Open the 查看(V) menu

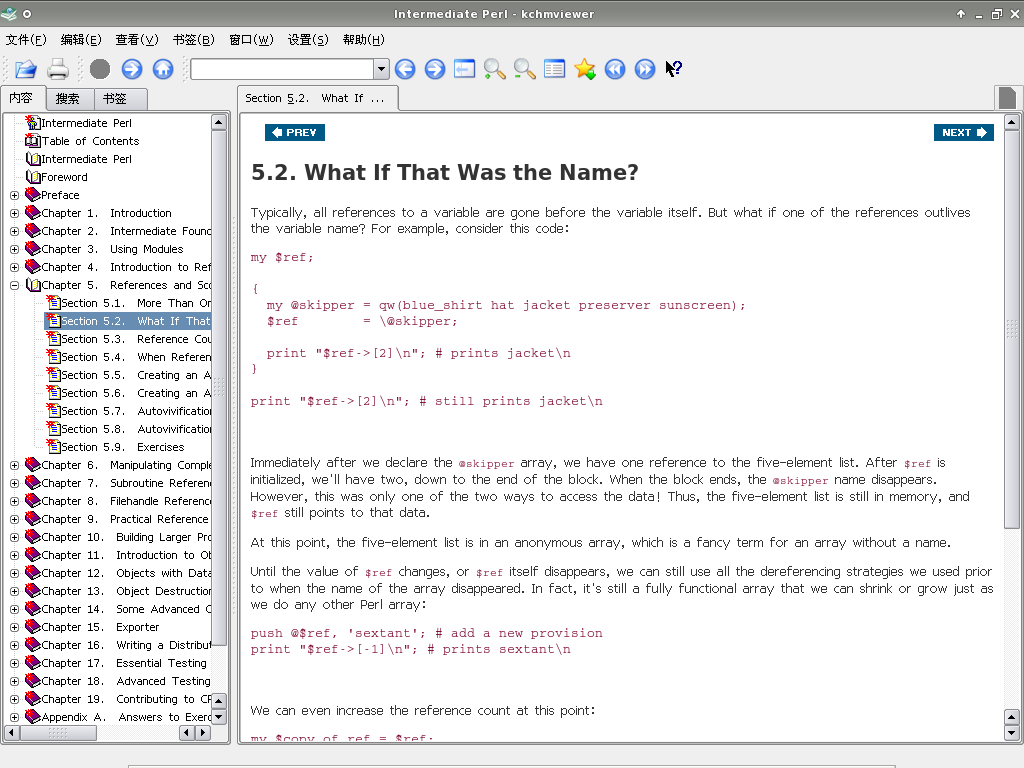click(136, 40)
